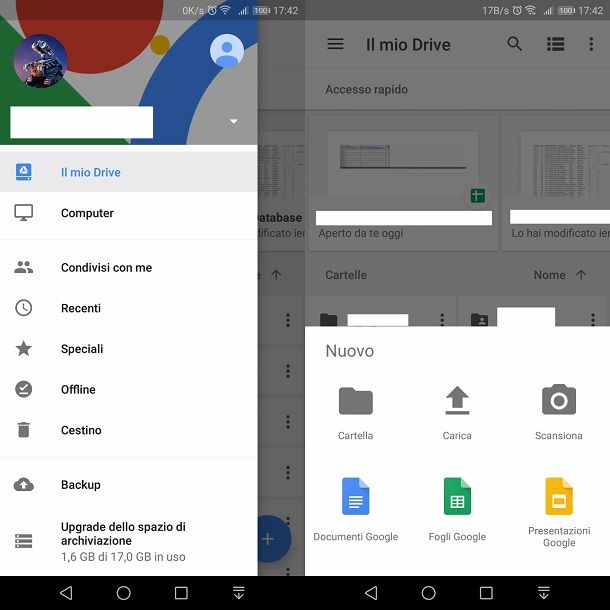This screenshot has height=610, width=610.
Task: Tap the Android back button on left screen
Action: (67, 593)
